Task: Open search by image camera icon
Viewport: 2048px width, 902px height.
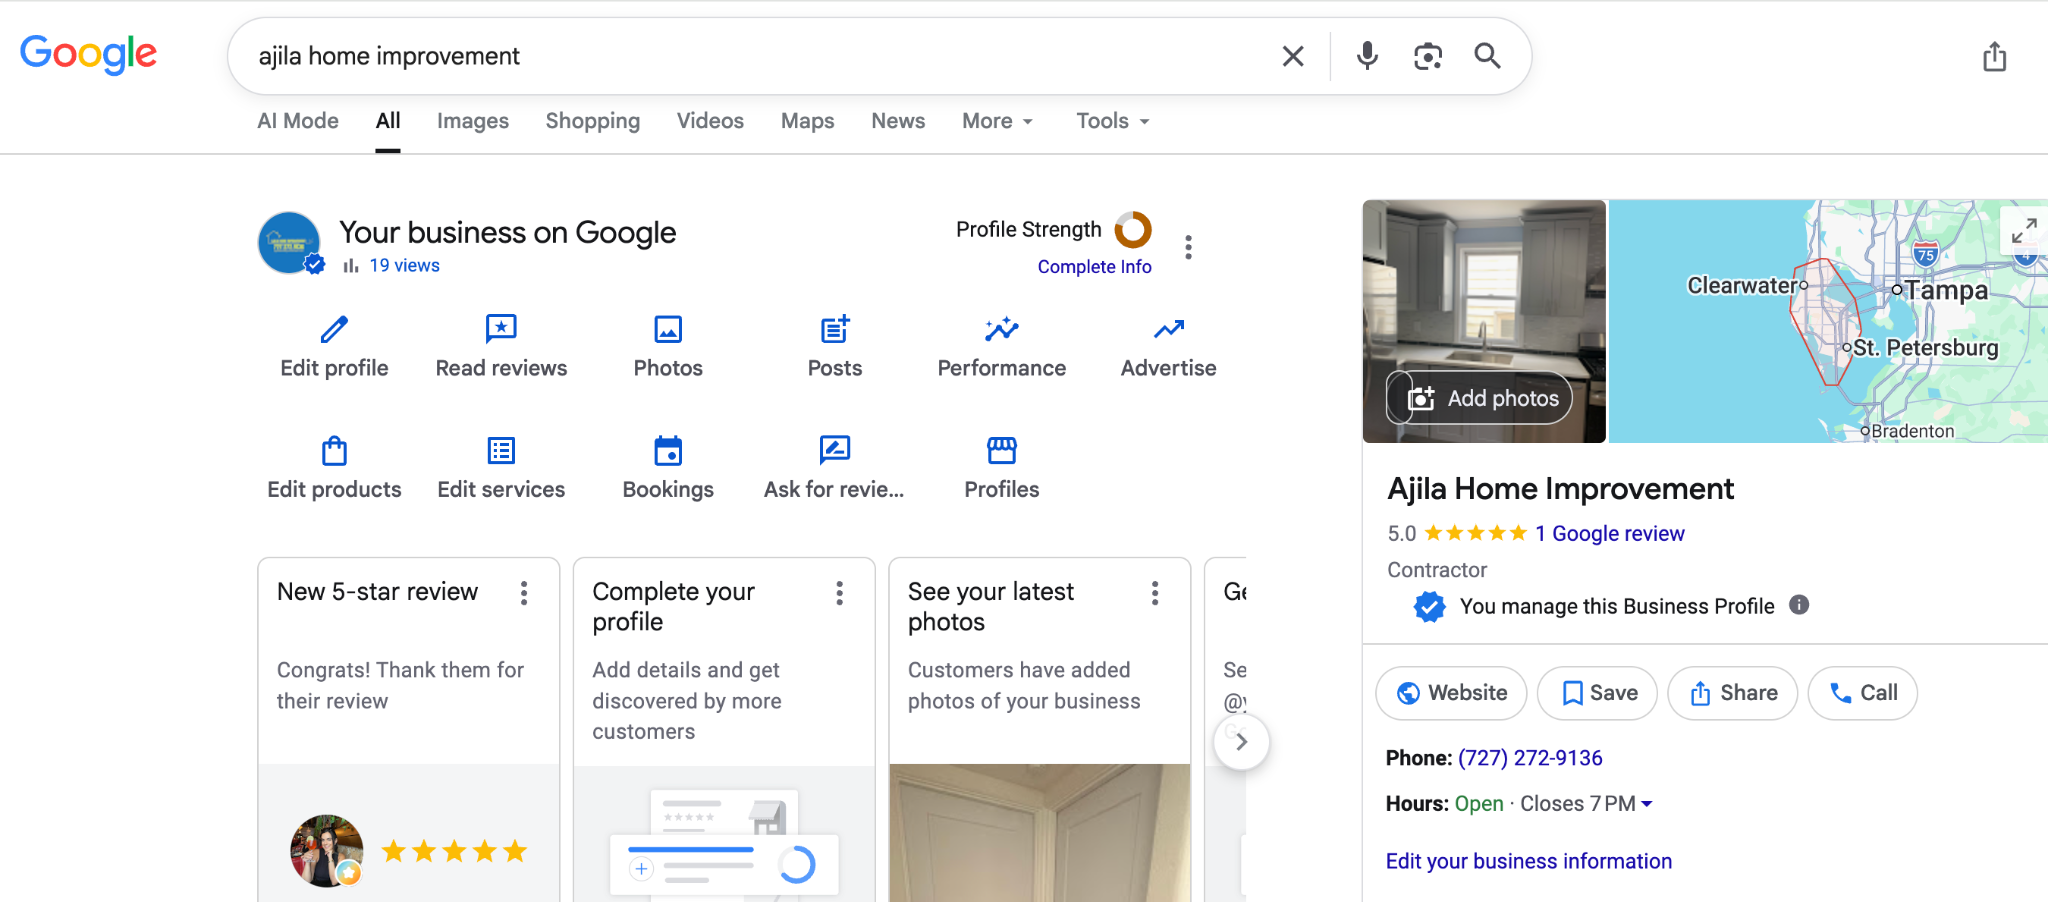Action: [1428, 56]
